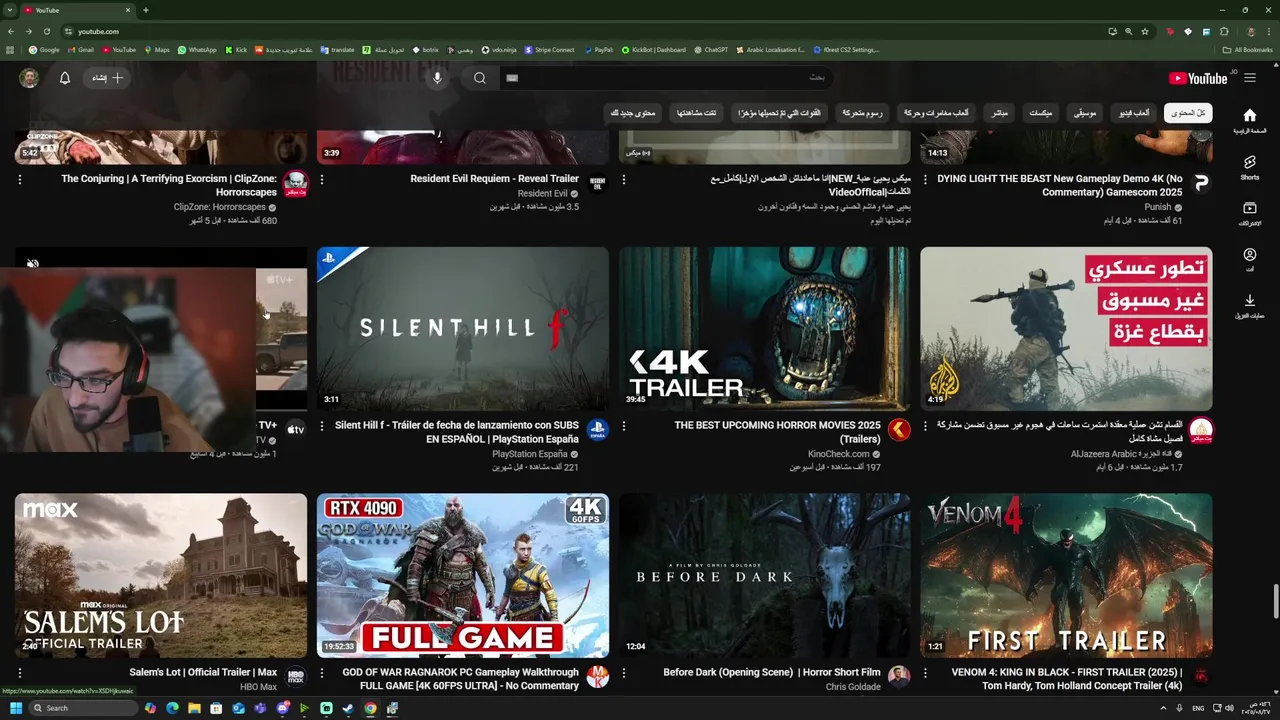Screen dimensions: 1280x720
Task: Open the Punish channel avatar
Action: (x=1201, y=183)
